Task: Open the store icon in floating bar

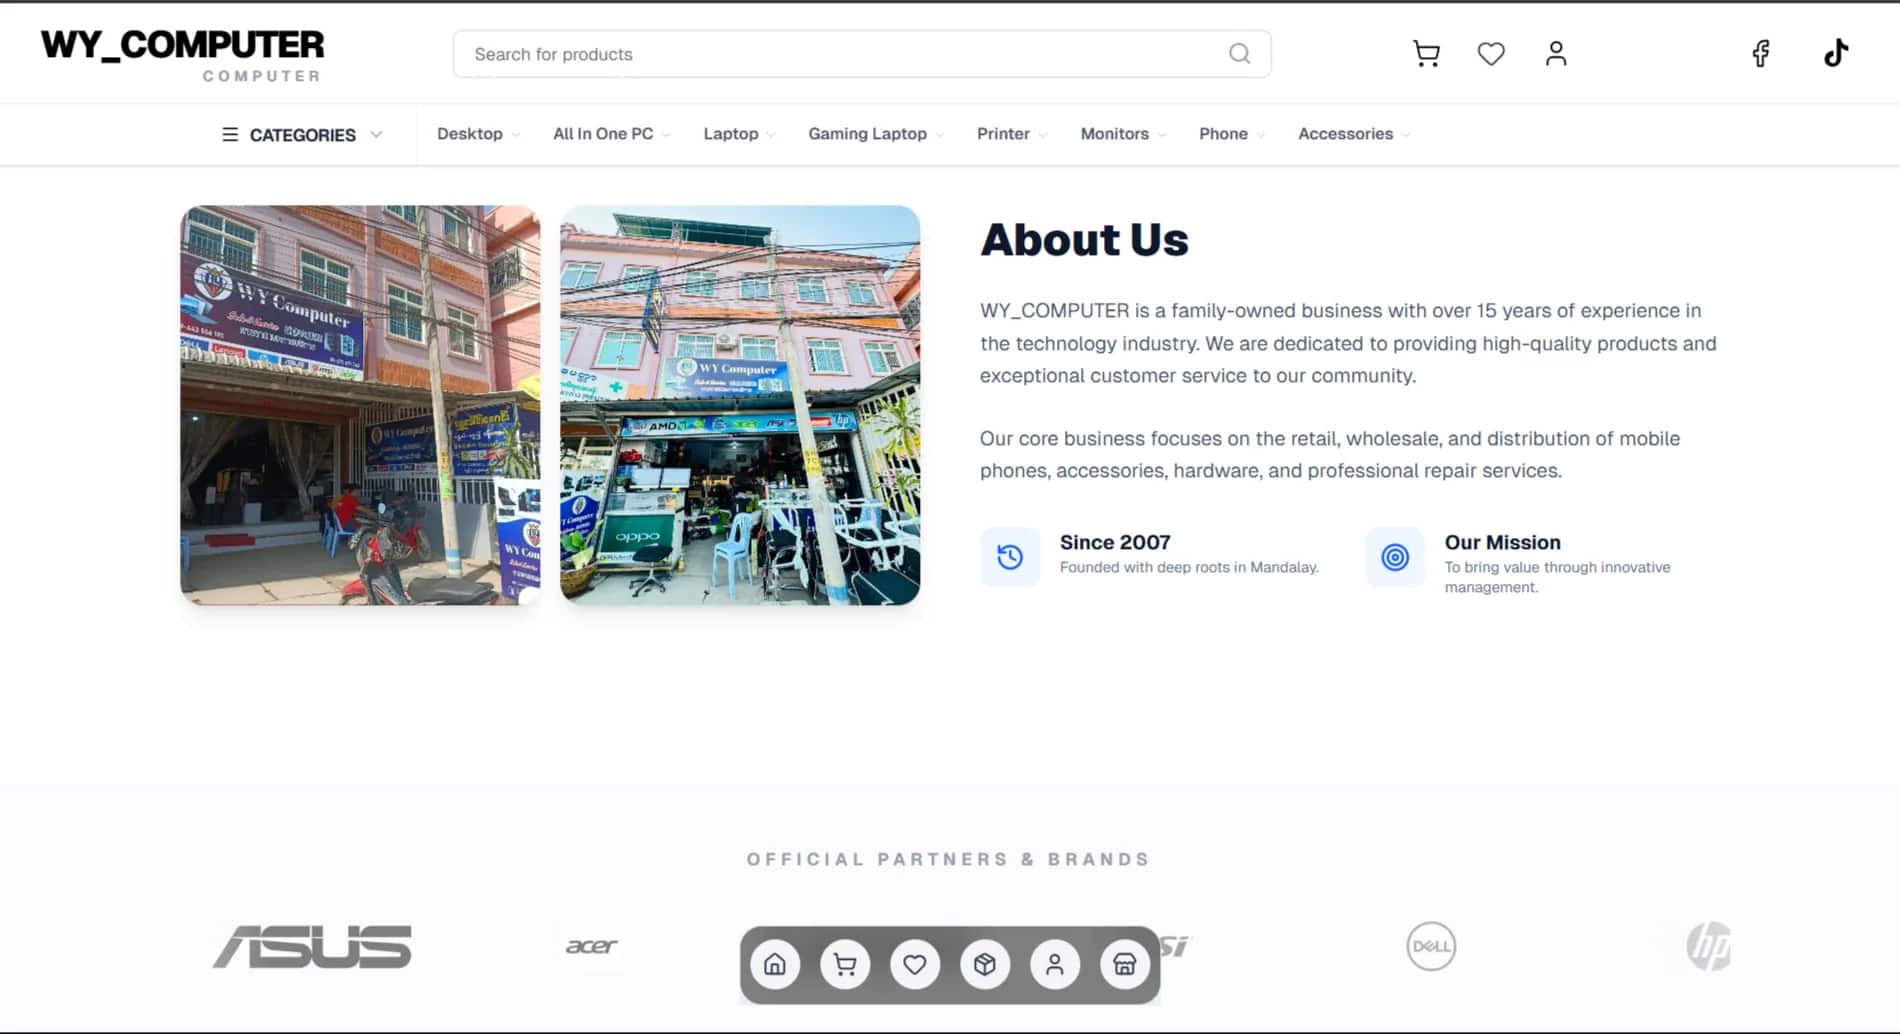Action: pyautogui.click(x=1125, y=964)
